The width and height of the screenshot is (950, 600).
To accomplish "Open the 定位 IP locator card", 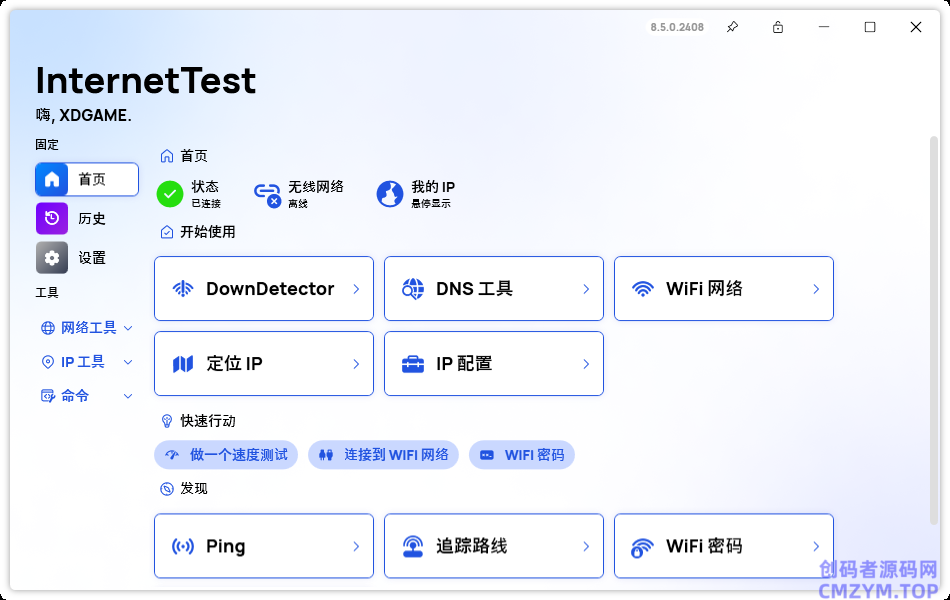I will [x=264, y=364].
